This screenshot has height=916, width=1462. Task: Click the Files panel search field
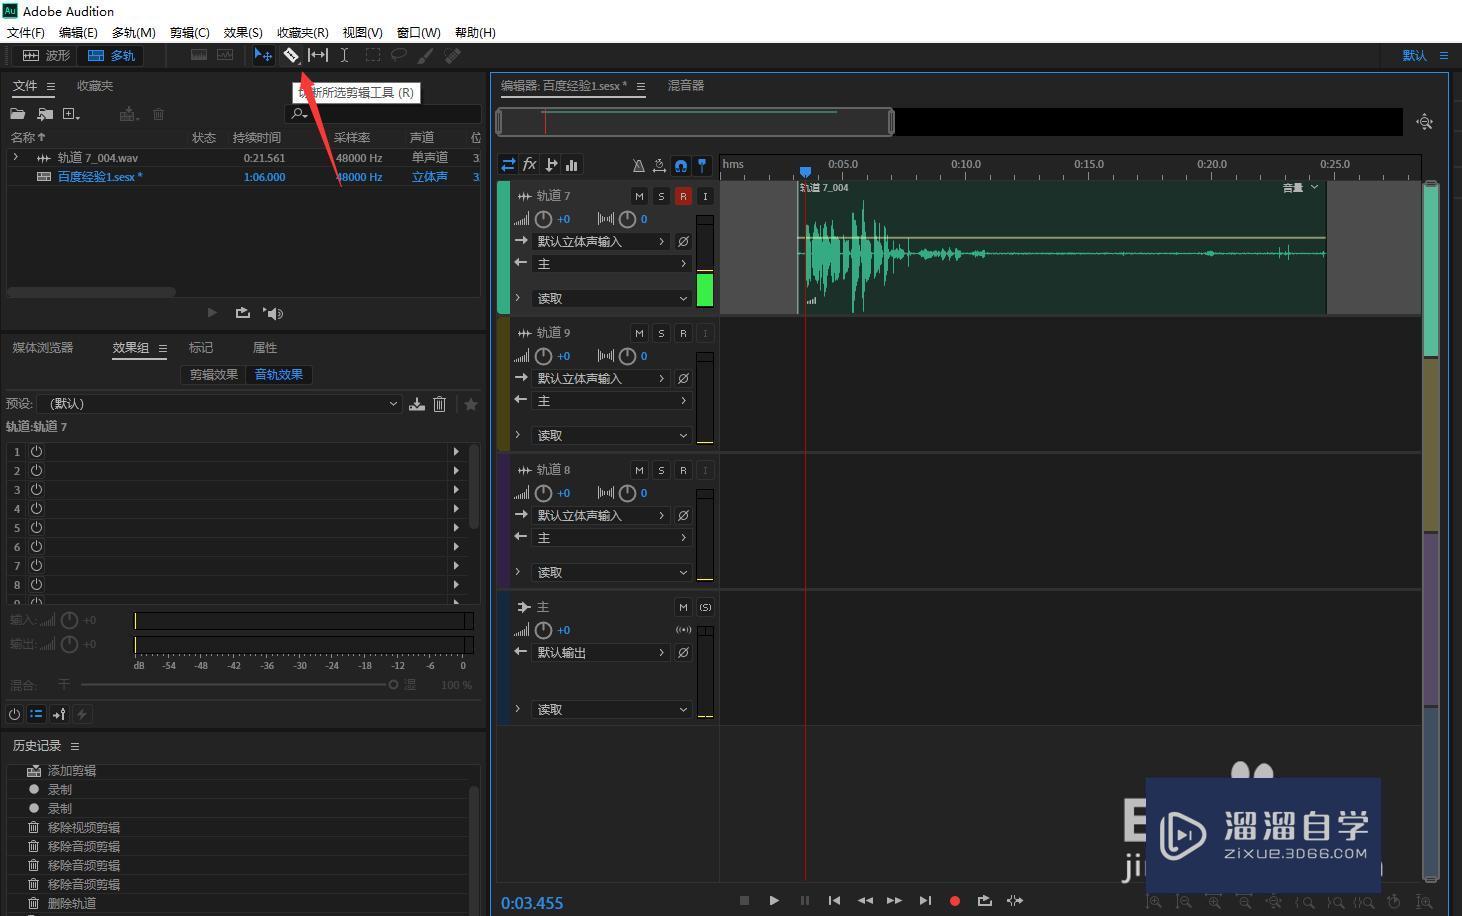point(383,114)
